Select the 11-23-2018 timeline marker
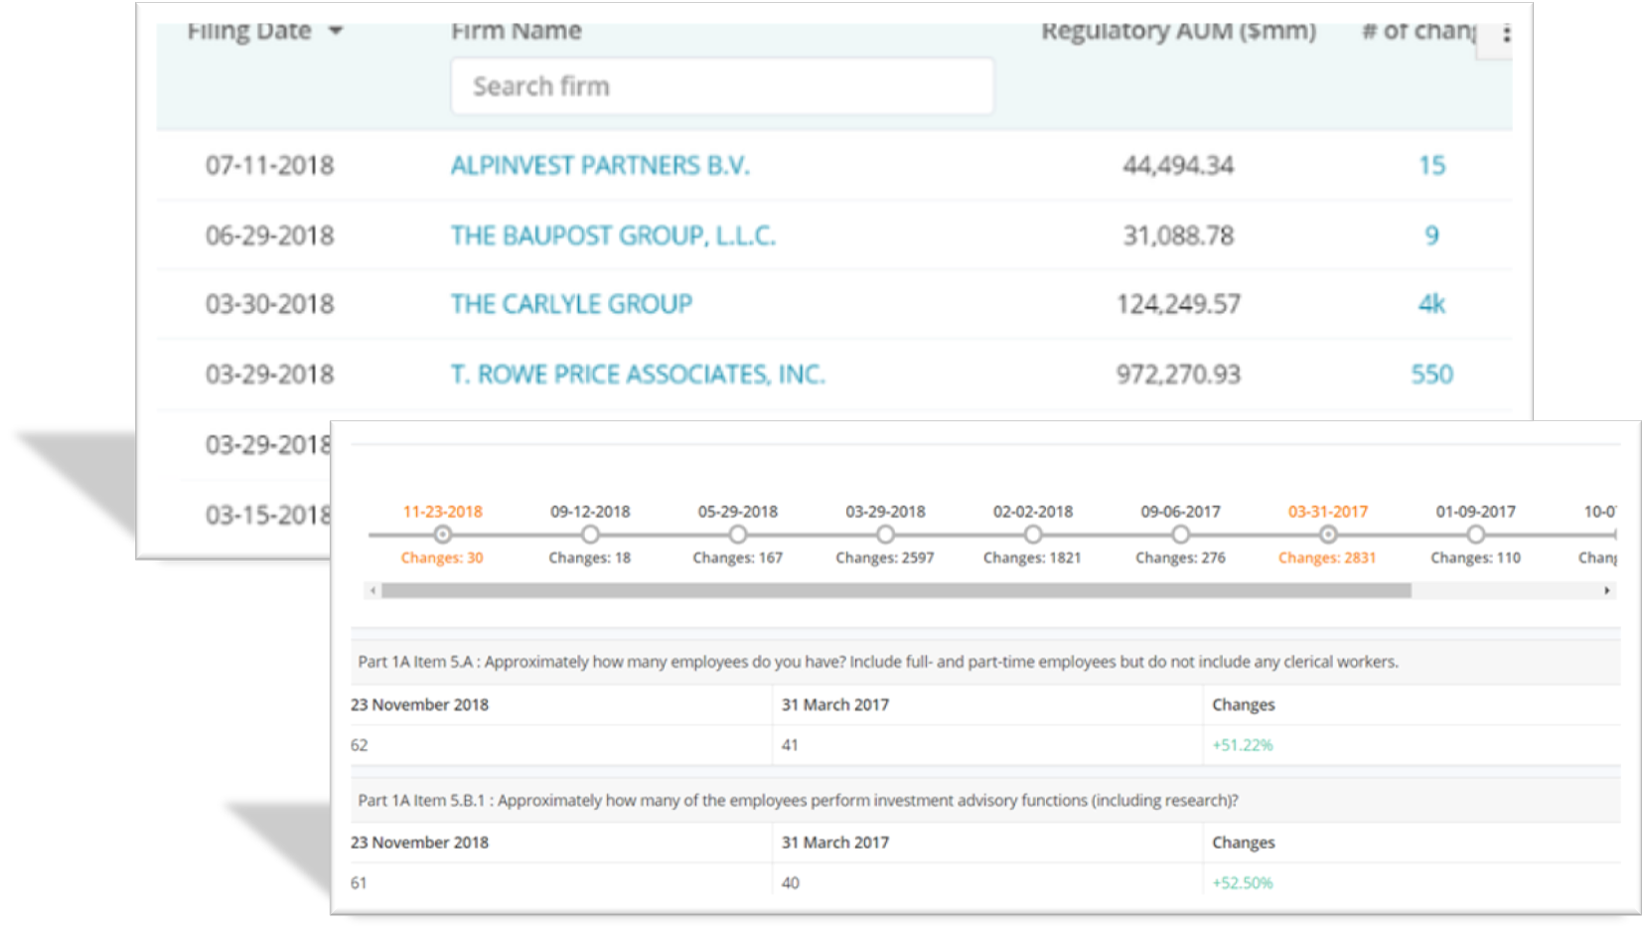The width and height of the screenshot is (1644, 931). [442, 534]
